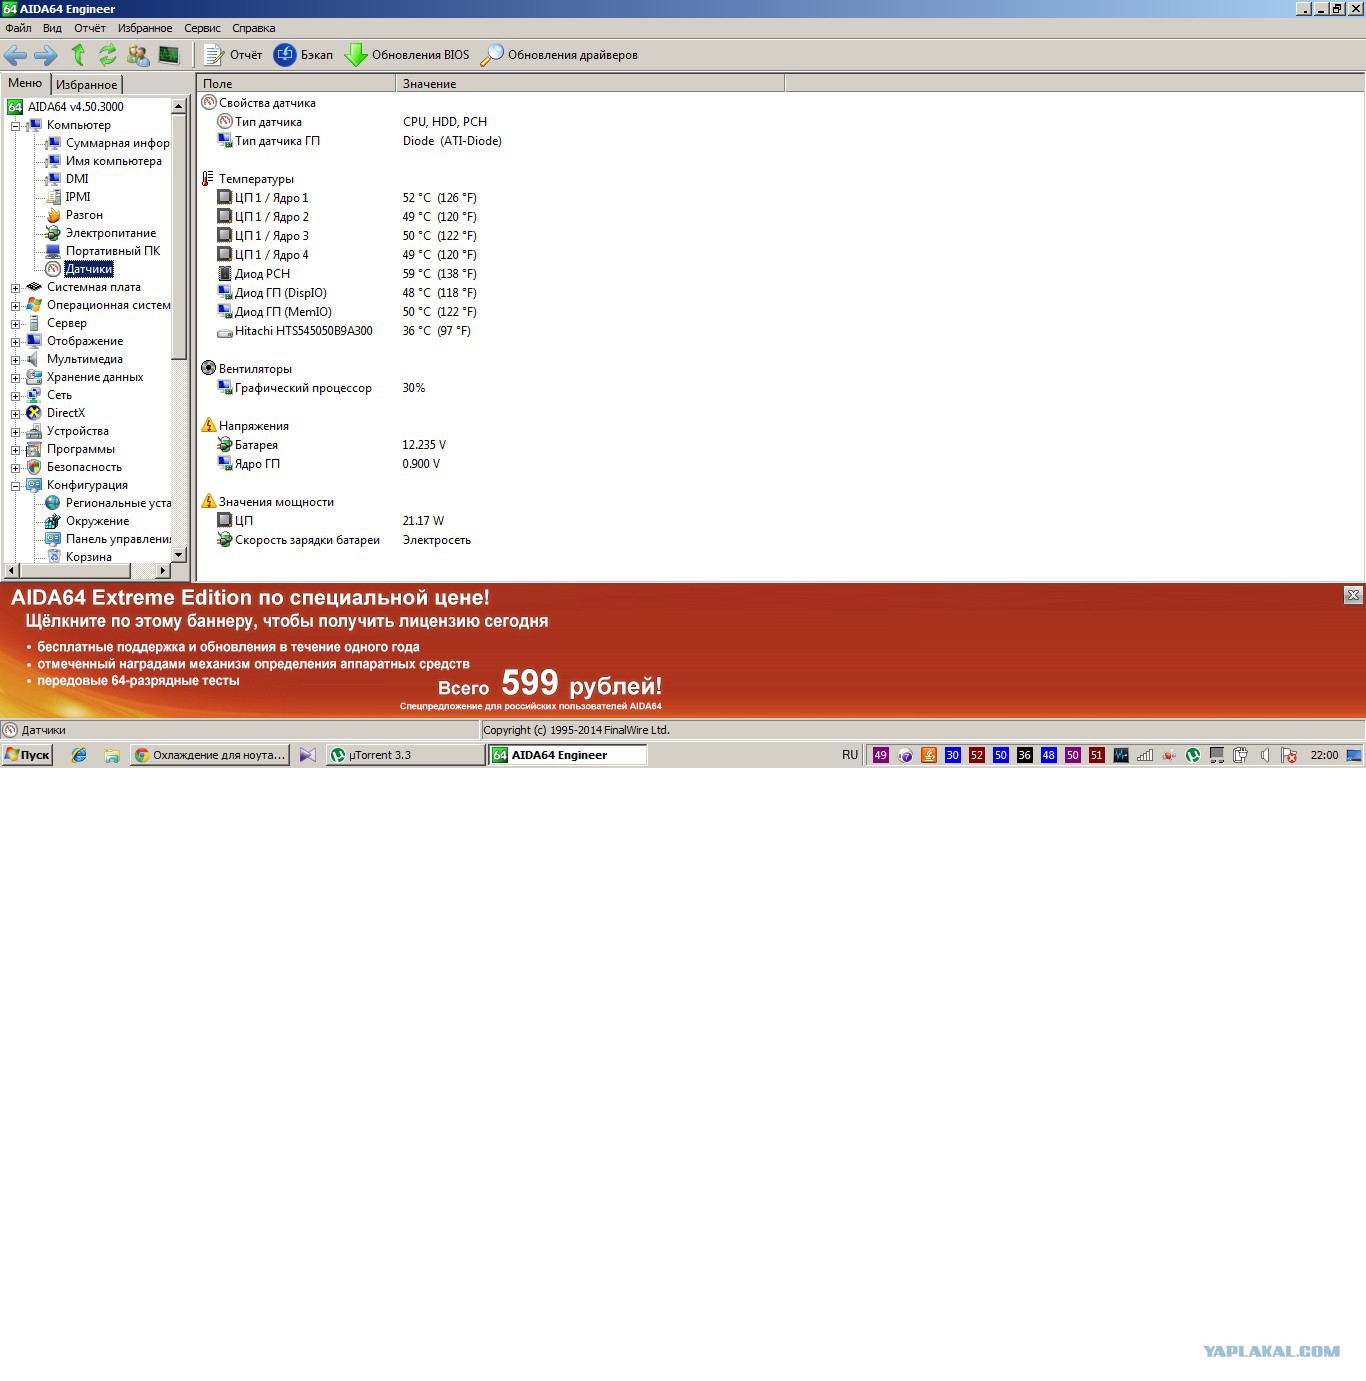Screen dimensions: 1366x1381
Task: Open the green monitor graph toolbar icon
Action: coord(169,55)
